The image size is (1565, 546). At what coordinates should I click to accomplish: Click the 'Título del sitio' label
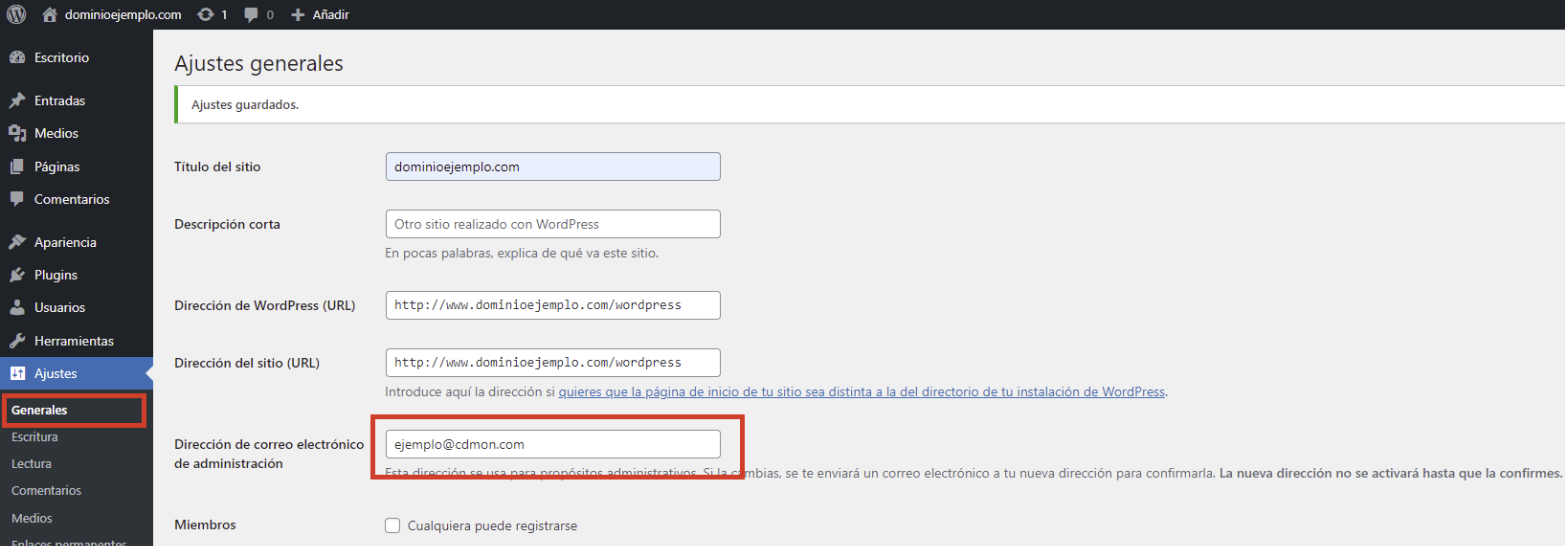point(217,167)
